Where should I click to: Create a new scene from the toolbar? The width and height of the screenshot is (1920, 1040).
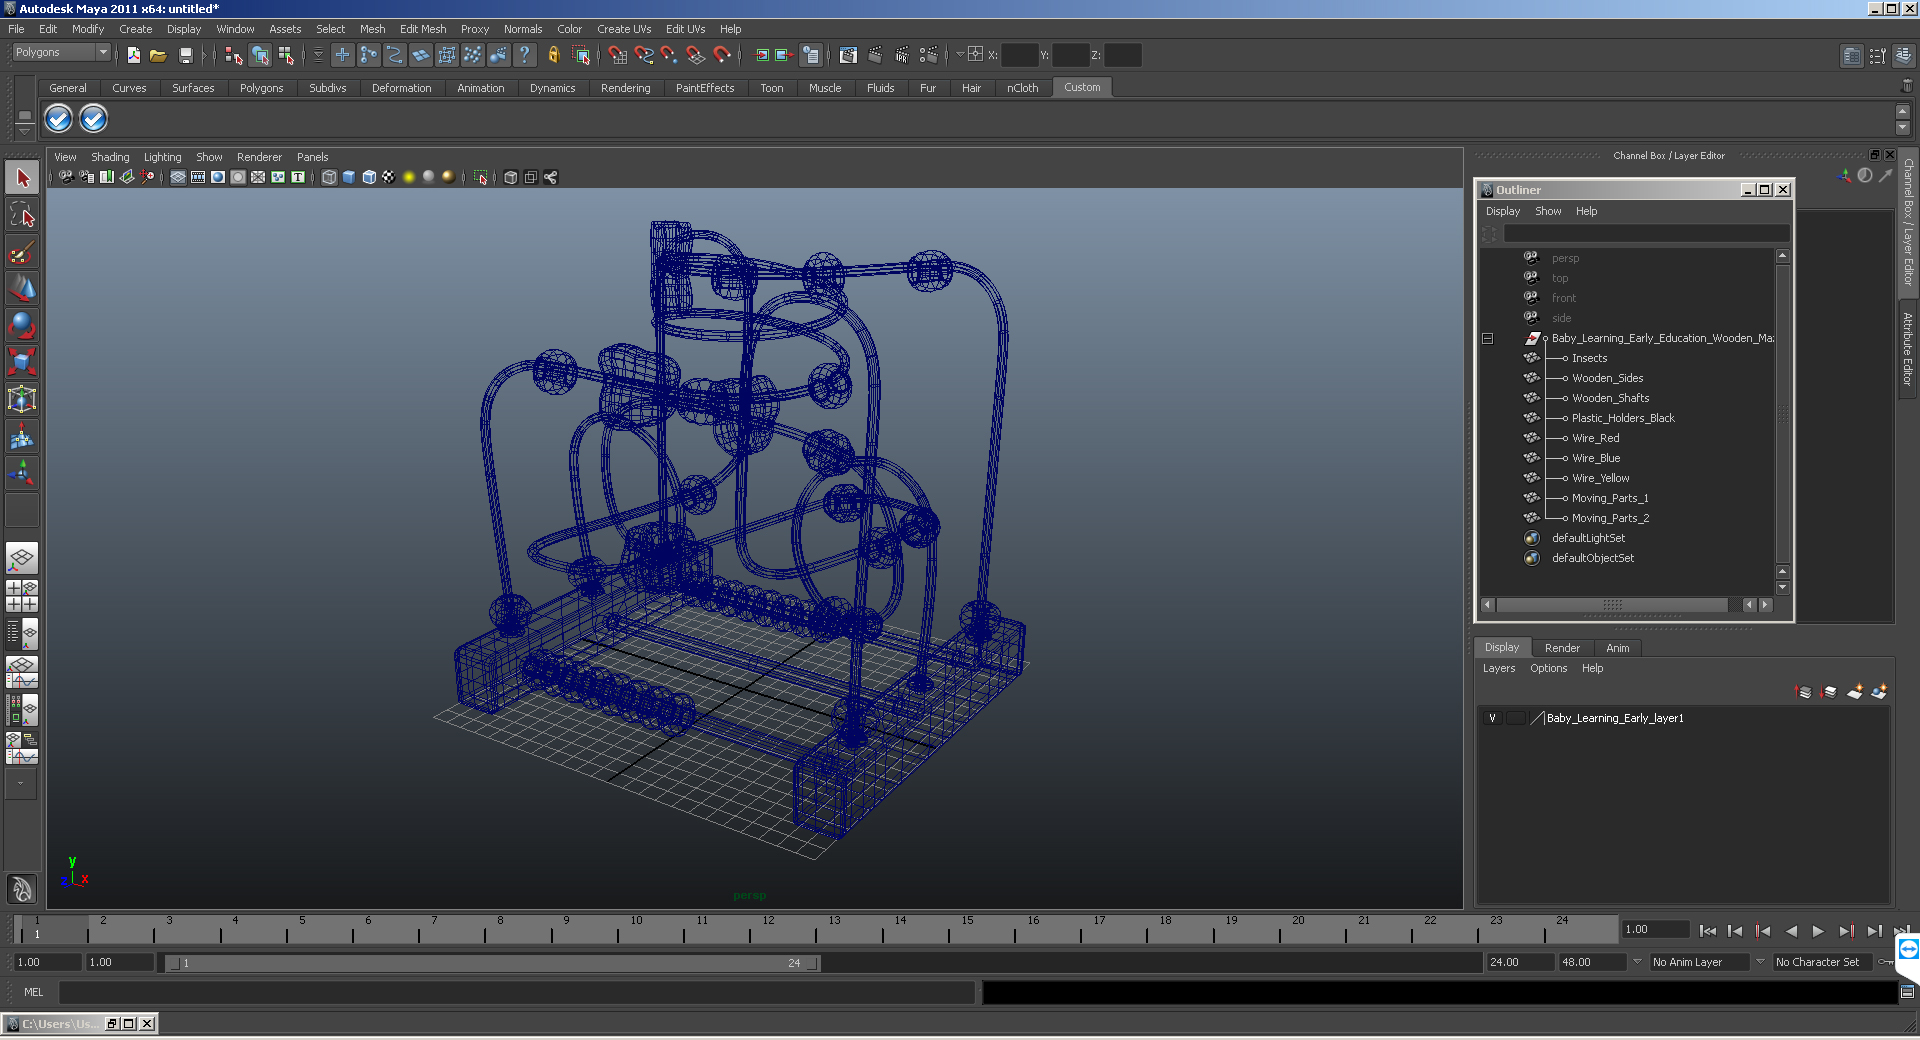133,55
